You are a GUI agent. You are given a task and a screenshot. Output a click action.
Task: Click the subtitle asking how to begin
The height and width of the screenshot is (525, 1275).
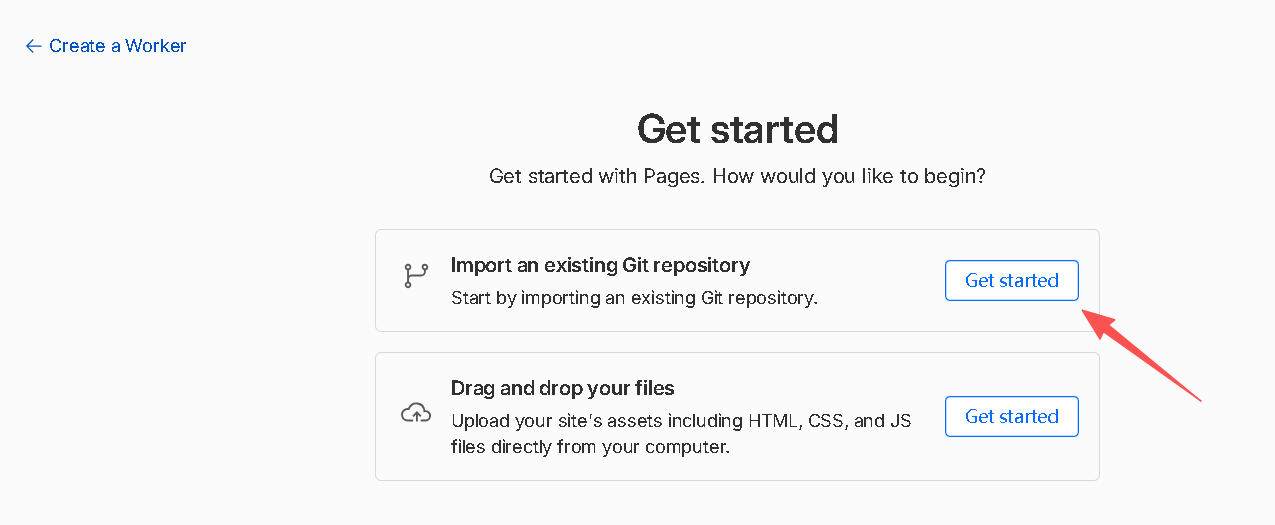click(x=737, y=176)
